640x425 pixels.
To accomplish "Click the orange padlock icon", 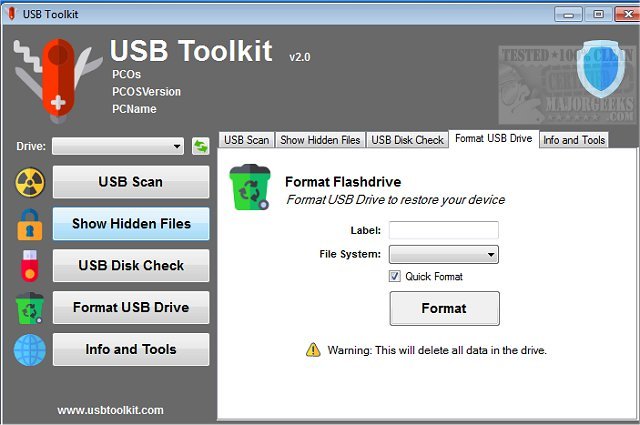I will (x=30, y=224).
